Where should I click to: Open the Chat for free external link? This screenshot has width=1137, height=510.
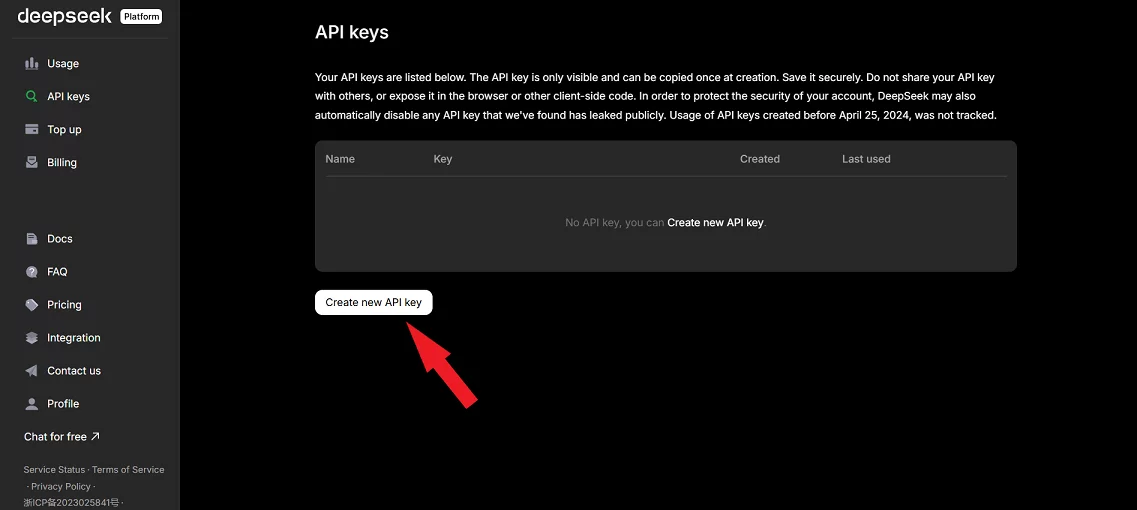click(62, 437)
